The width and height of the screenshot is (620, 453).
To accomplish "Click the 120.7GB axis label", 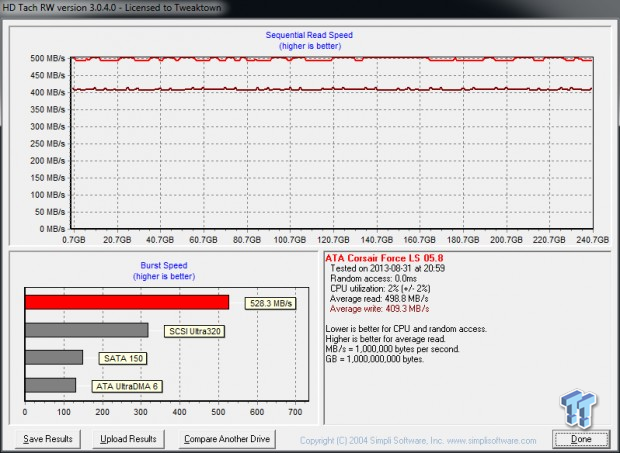I will (x=333, y=240).
